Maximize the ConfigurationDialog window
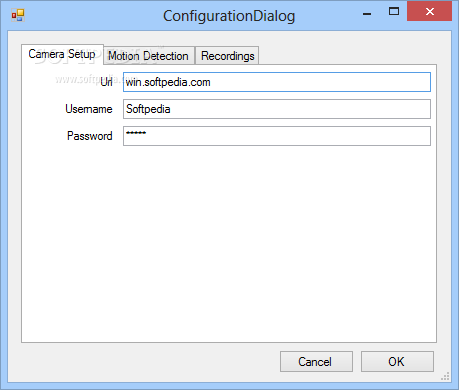Viewport: 459px width, 390px height. tap(394, 12)
